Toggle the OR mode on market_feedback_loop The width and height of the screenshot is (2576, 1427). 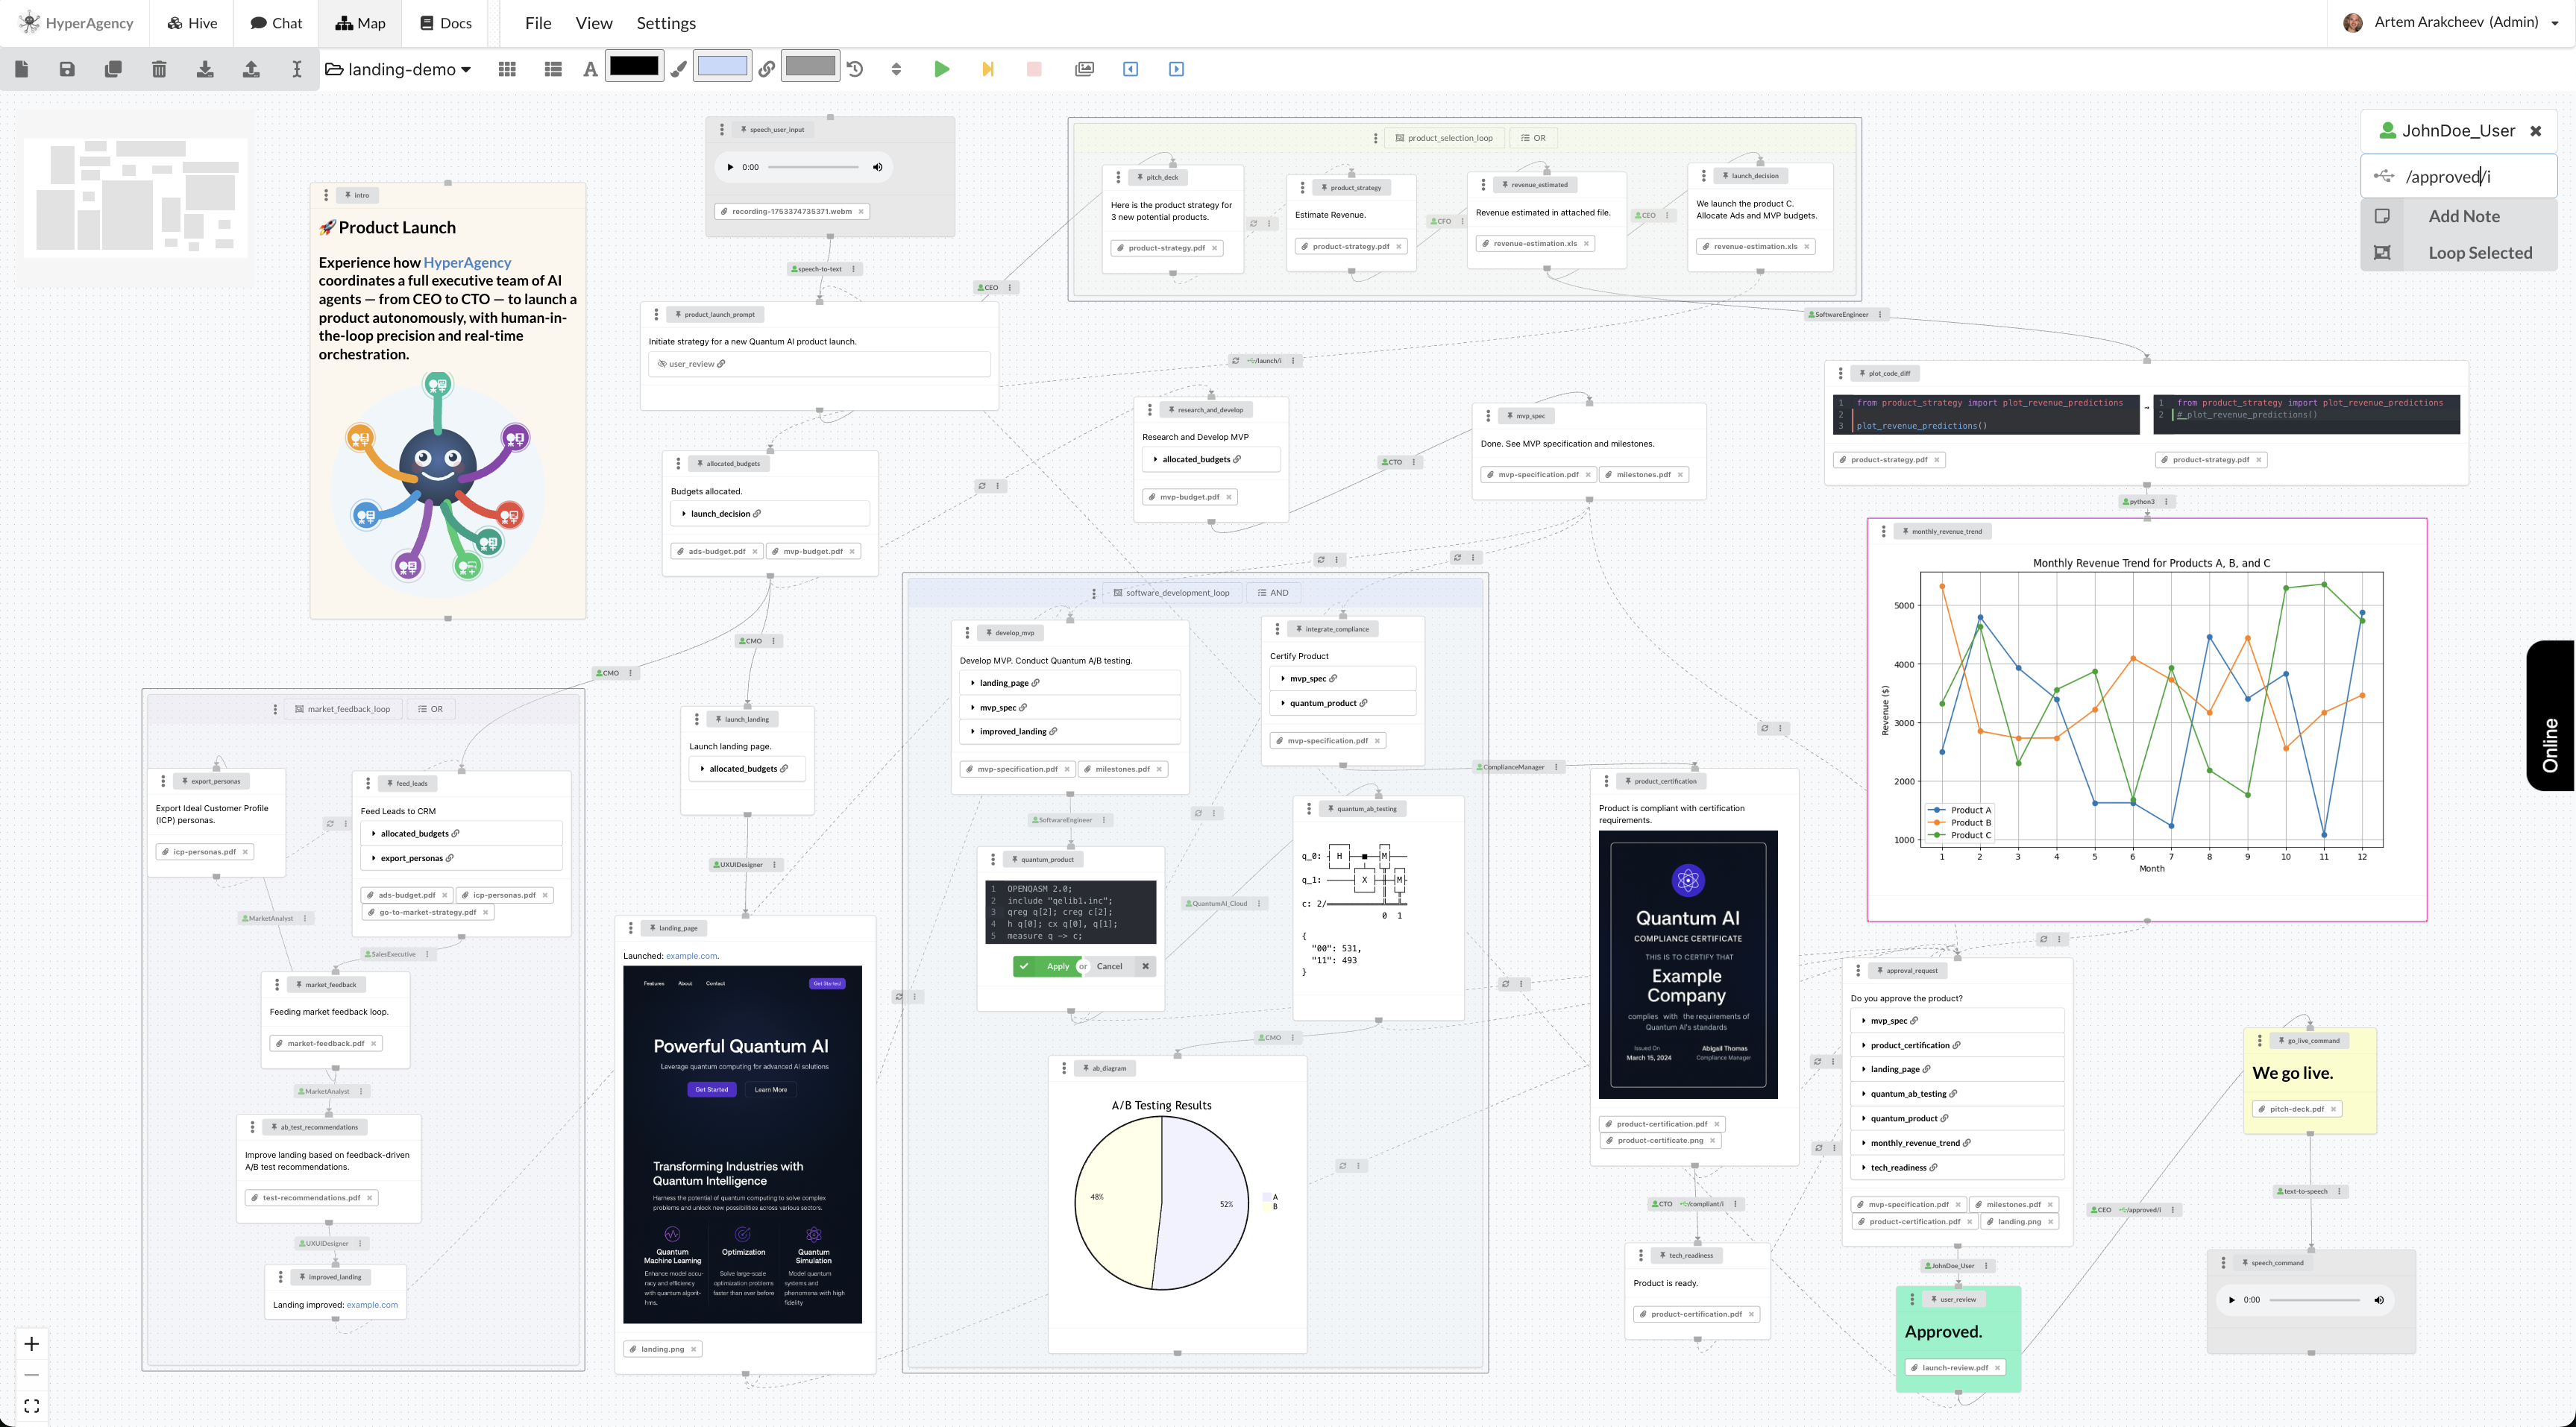click(430, 709)
